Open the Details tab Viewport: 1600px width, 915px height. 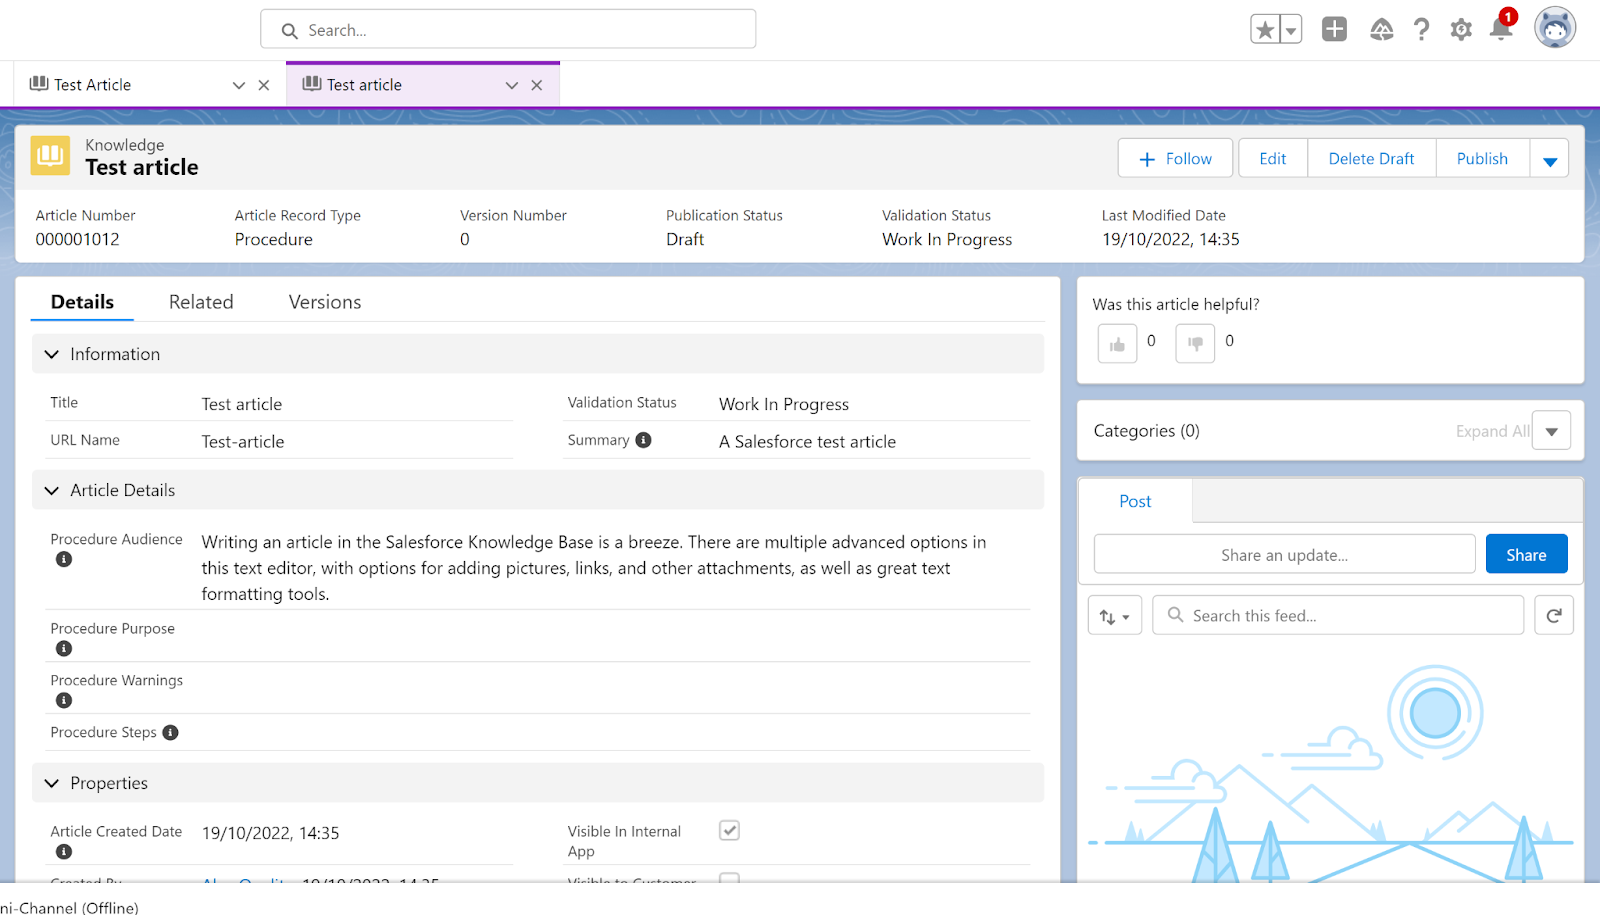[x=82, y=302]
